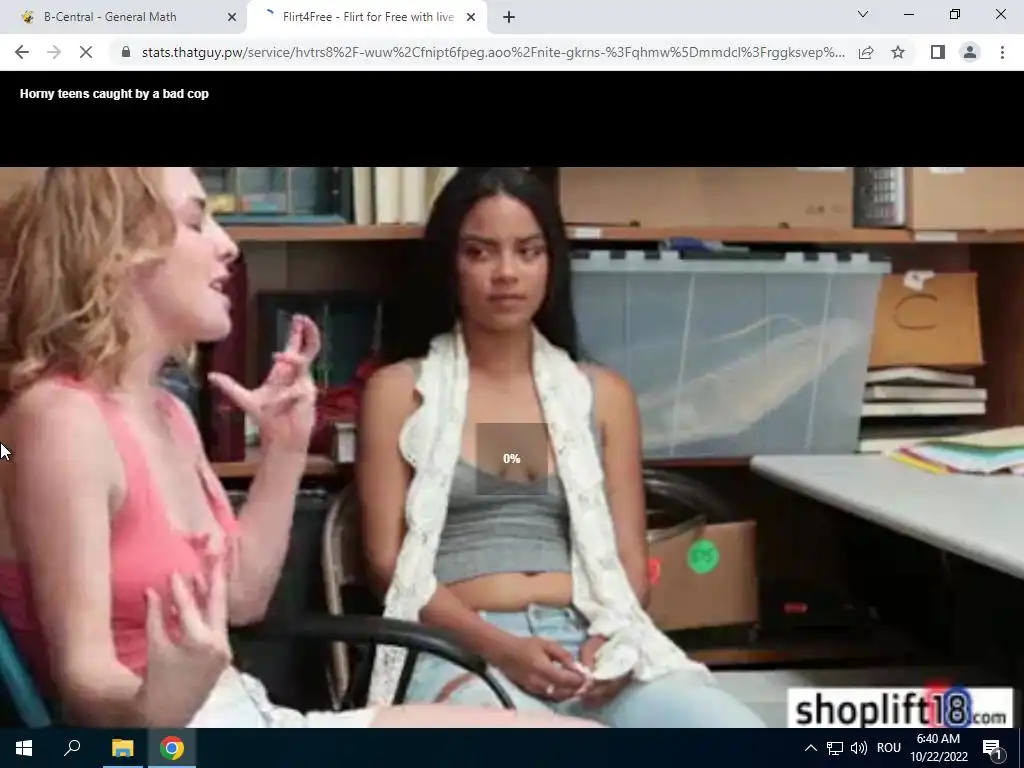The height and width of the screenshot is (768, 1024).
Task: Open a new browser tab
Action: (509, 18)
